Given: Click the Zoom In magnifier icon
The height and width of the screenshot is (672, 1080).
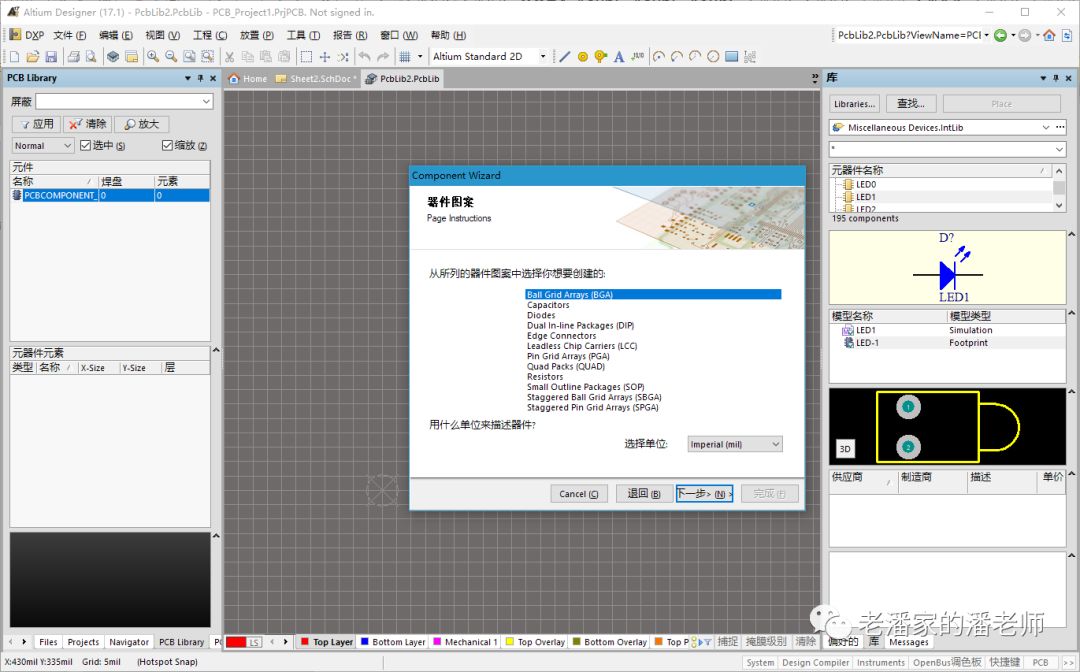Looking at the screenshot, I should (154, 57).
